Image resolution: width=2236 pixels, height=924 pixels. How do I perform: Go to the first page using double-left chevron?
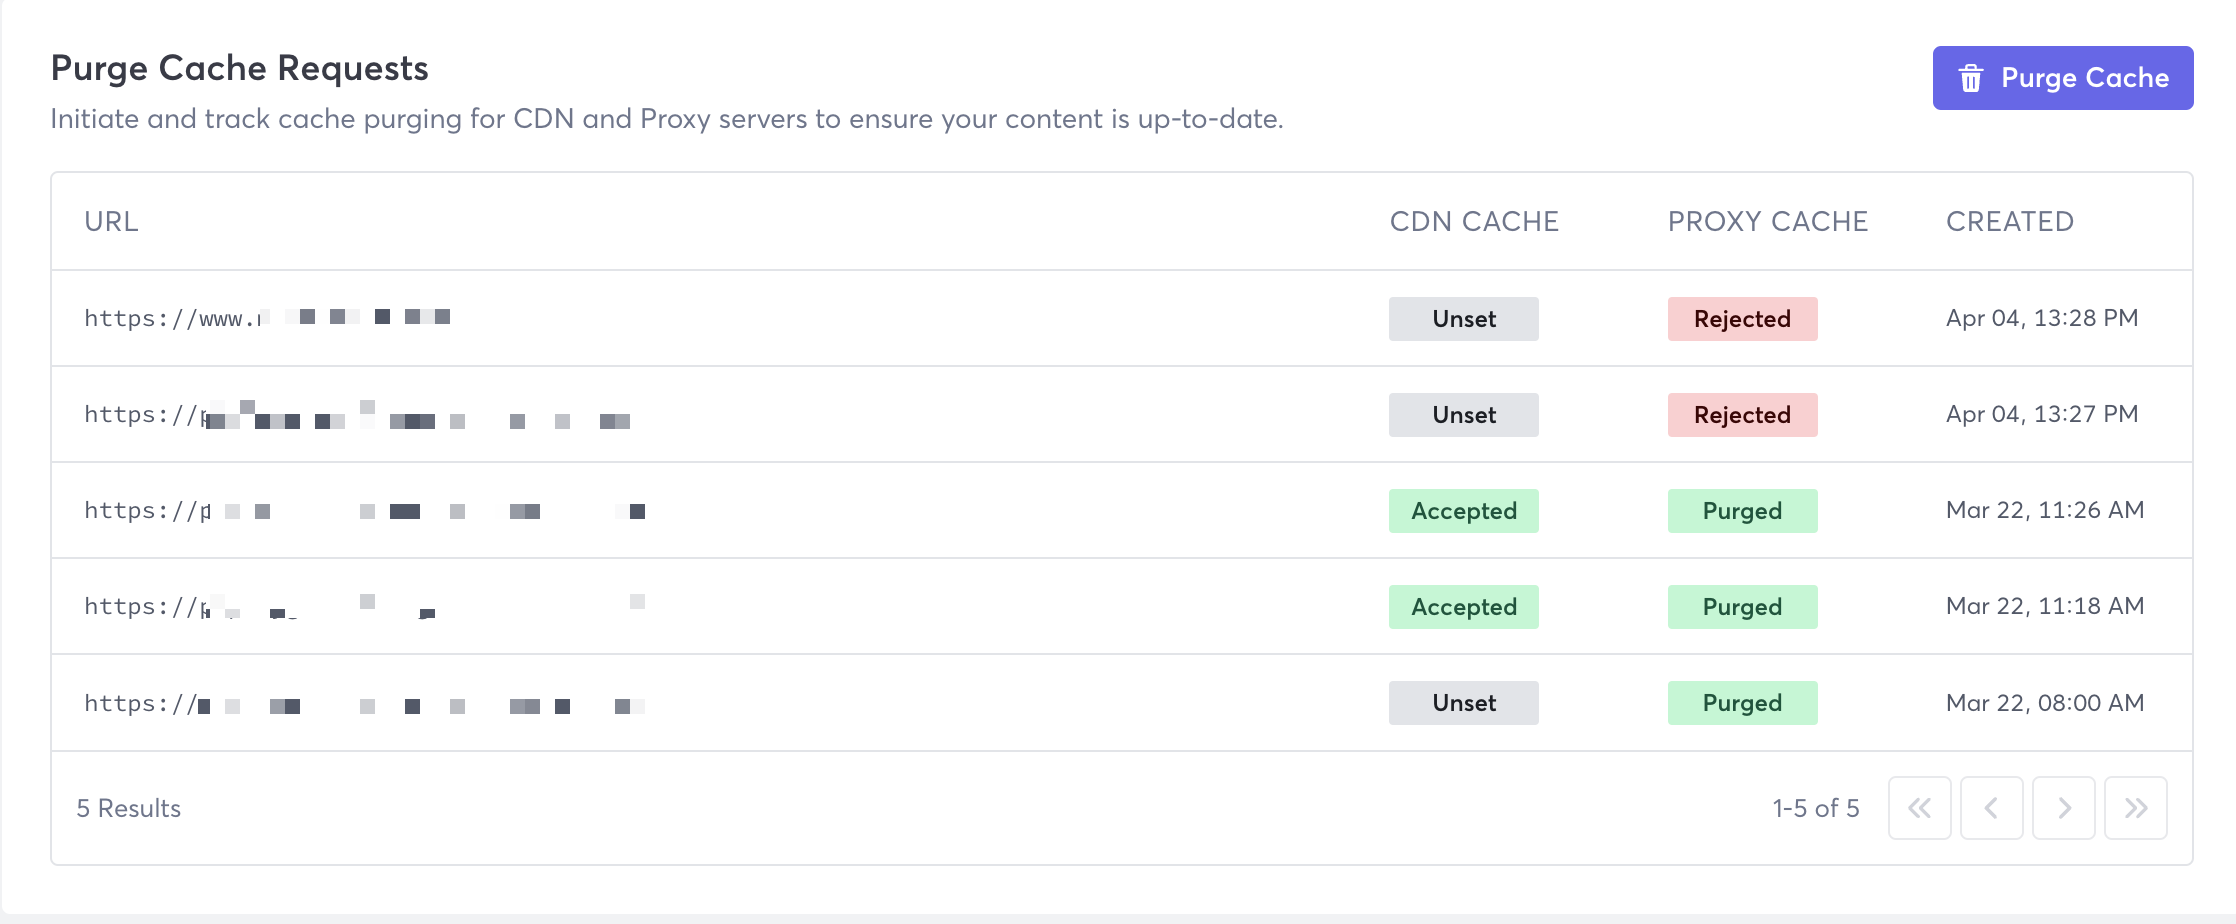(1919, 807)
